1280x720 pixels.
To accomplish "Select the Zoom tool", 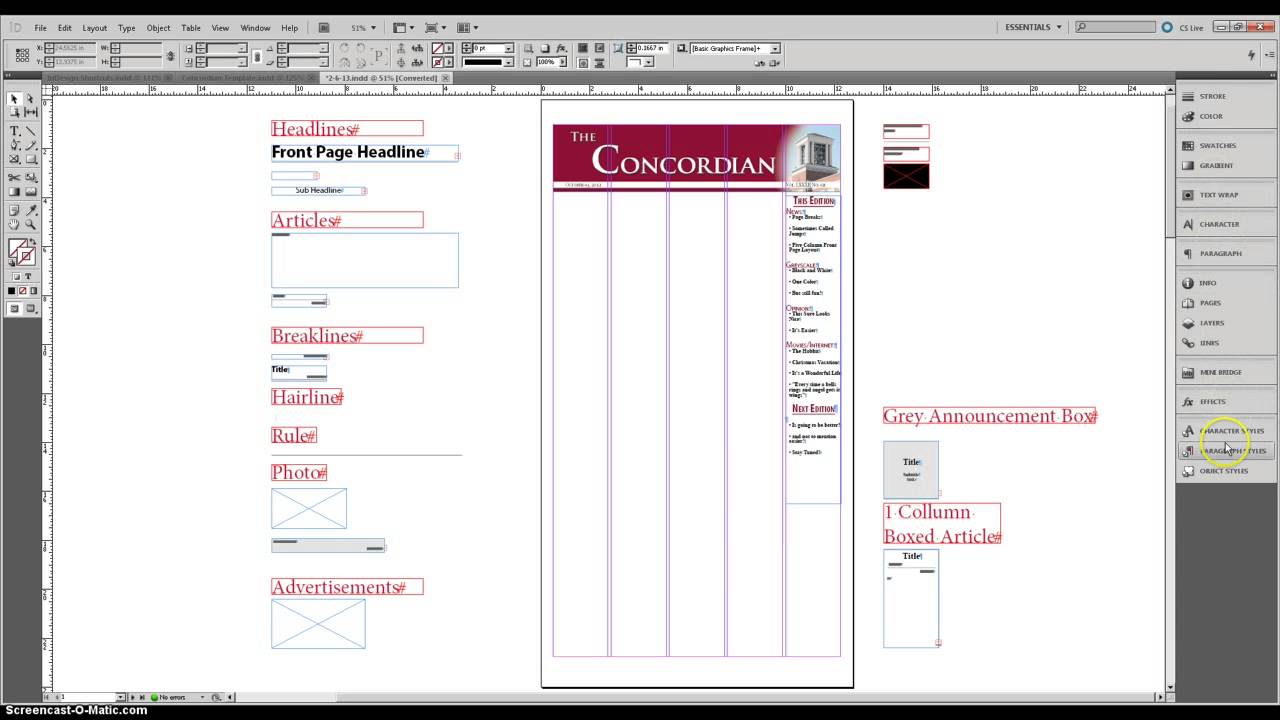I will [x=30, y=224].
